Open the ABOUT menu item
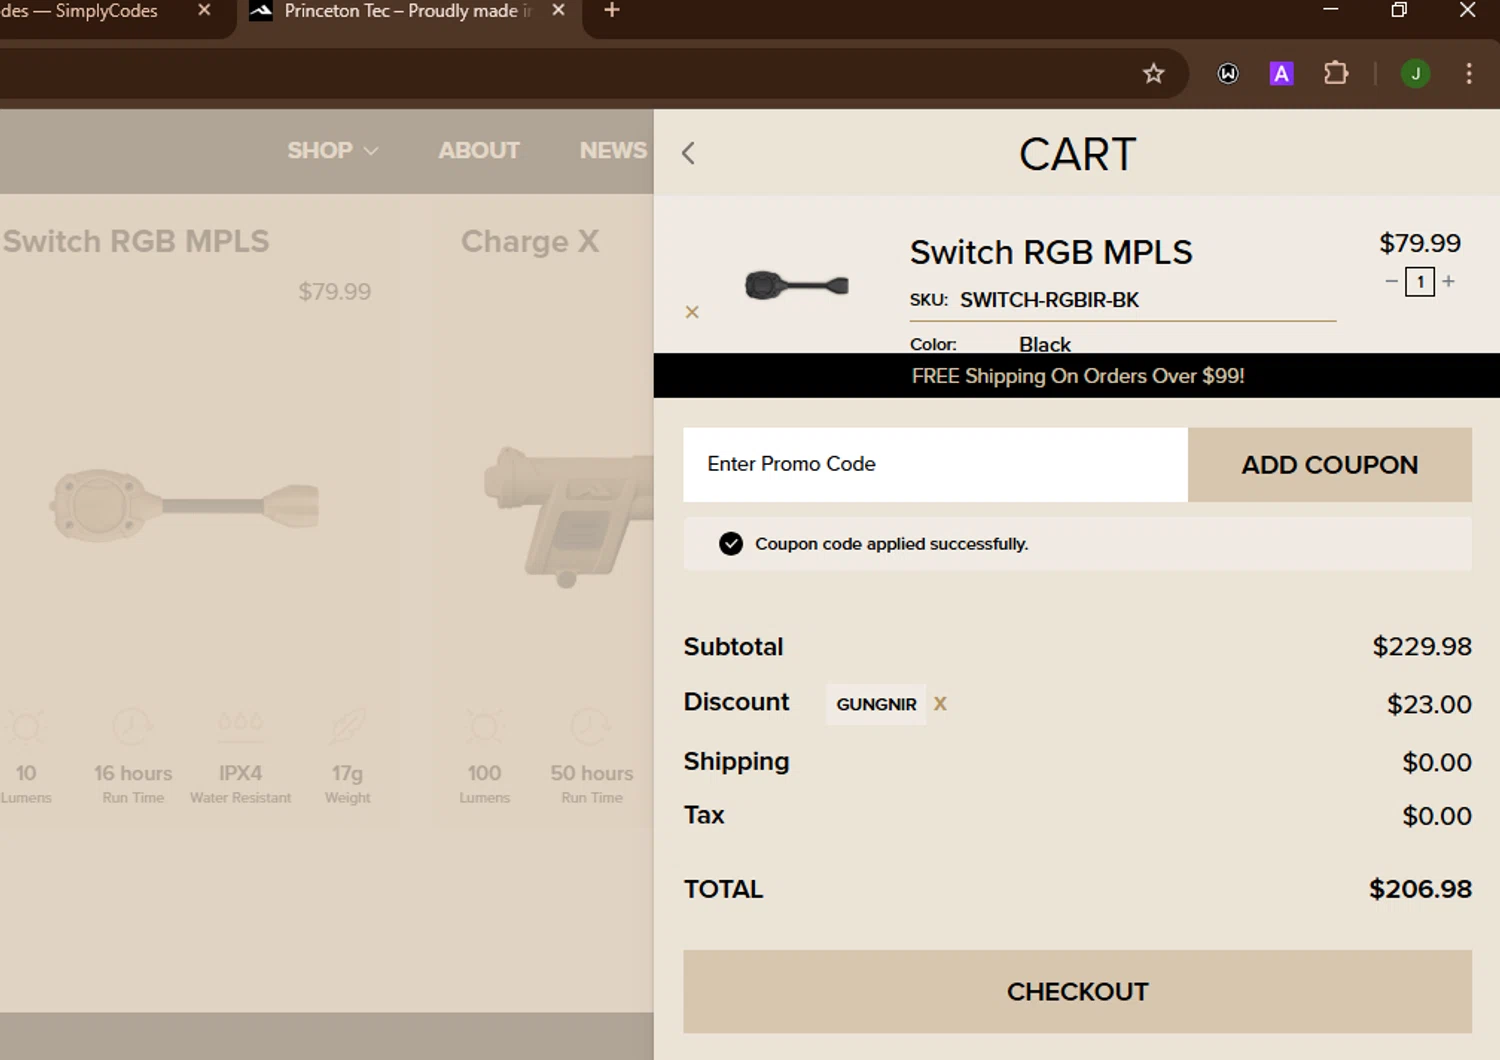 point(479,151)
